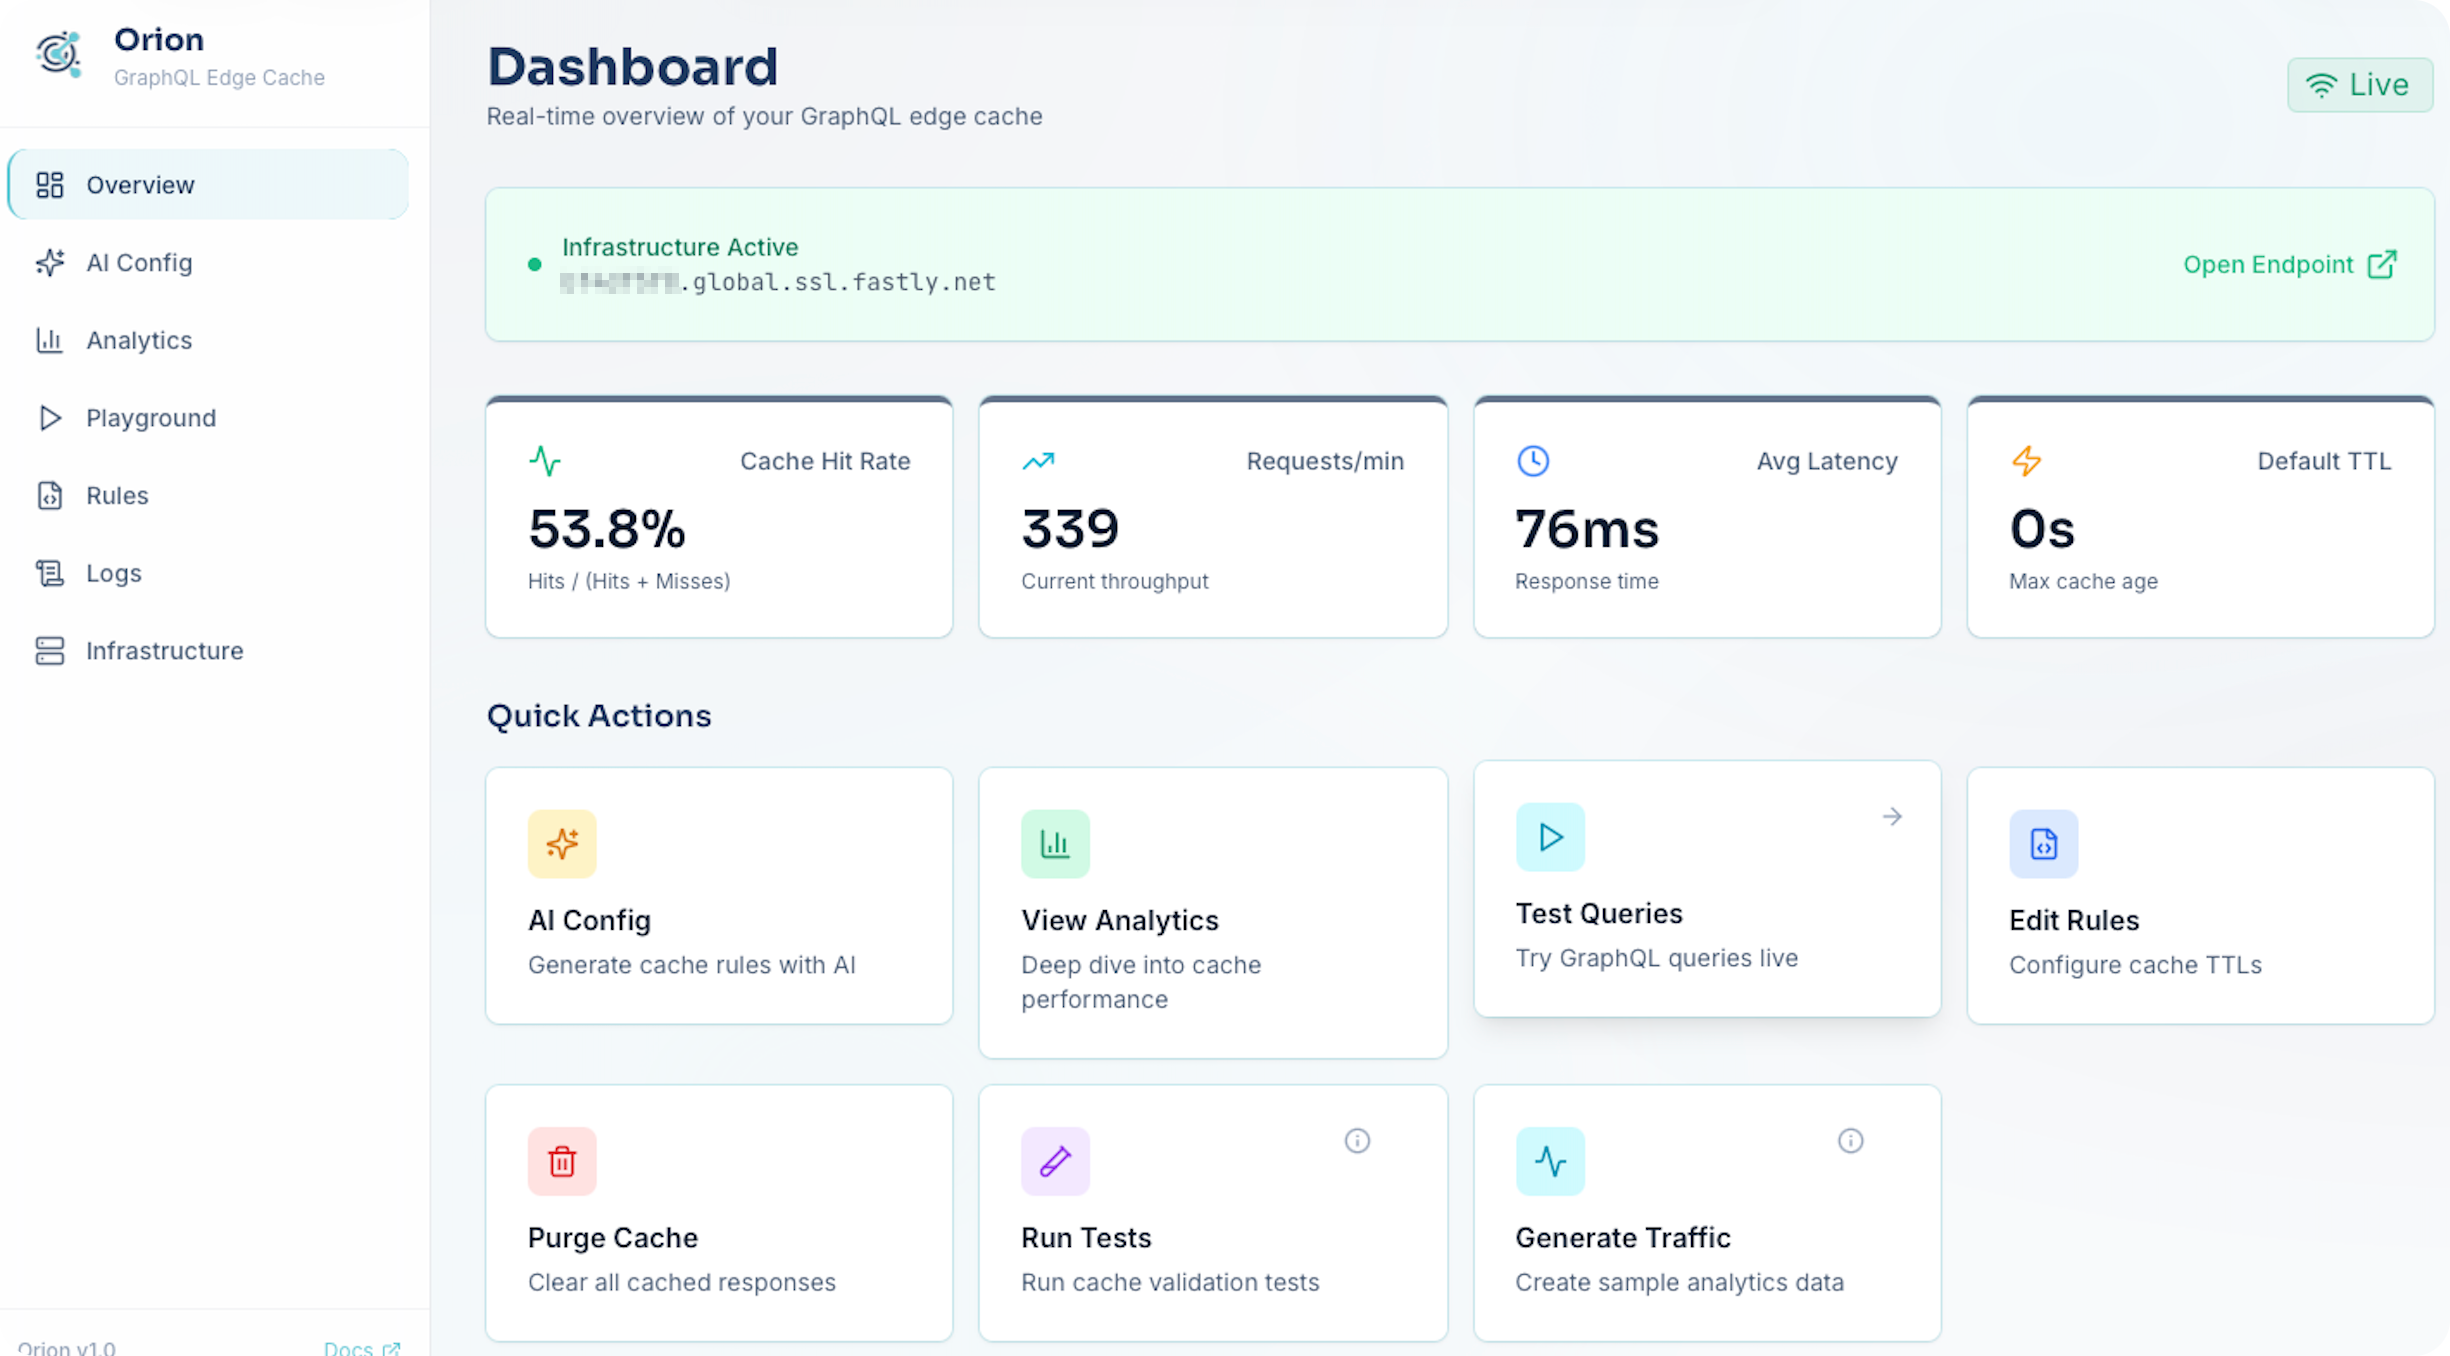Open the Infrastructure sidebar label
Screen dimensions: 2450x1356
[x=165, y=651]
